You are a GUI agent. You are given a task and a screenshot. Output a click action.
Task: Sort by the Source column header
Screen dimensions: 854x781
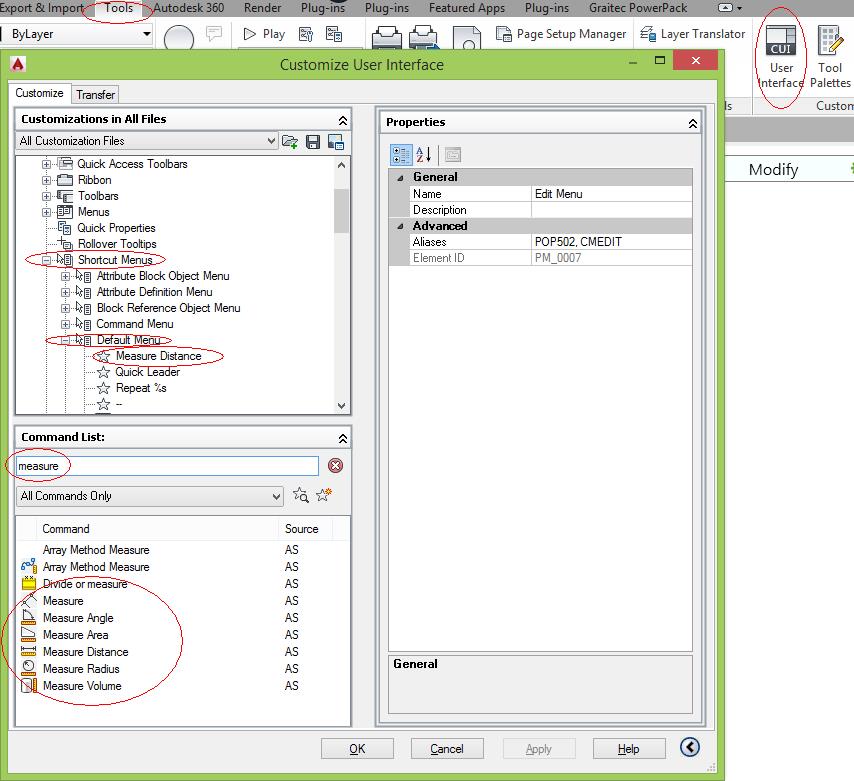(306, 529)
